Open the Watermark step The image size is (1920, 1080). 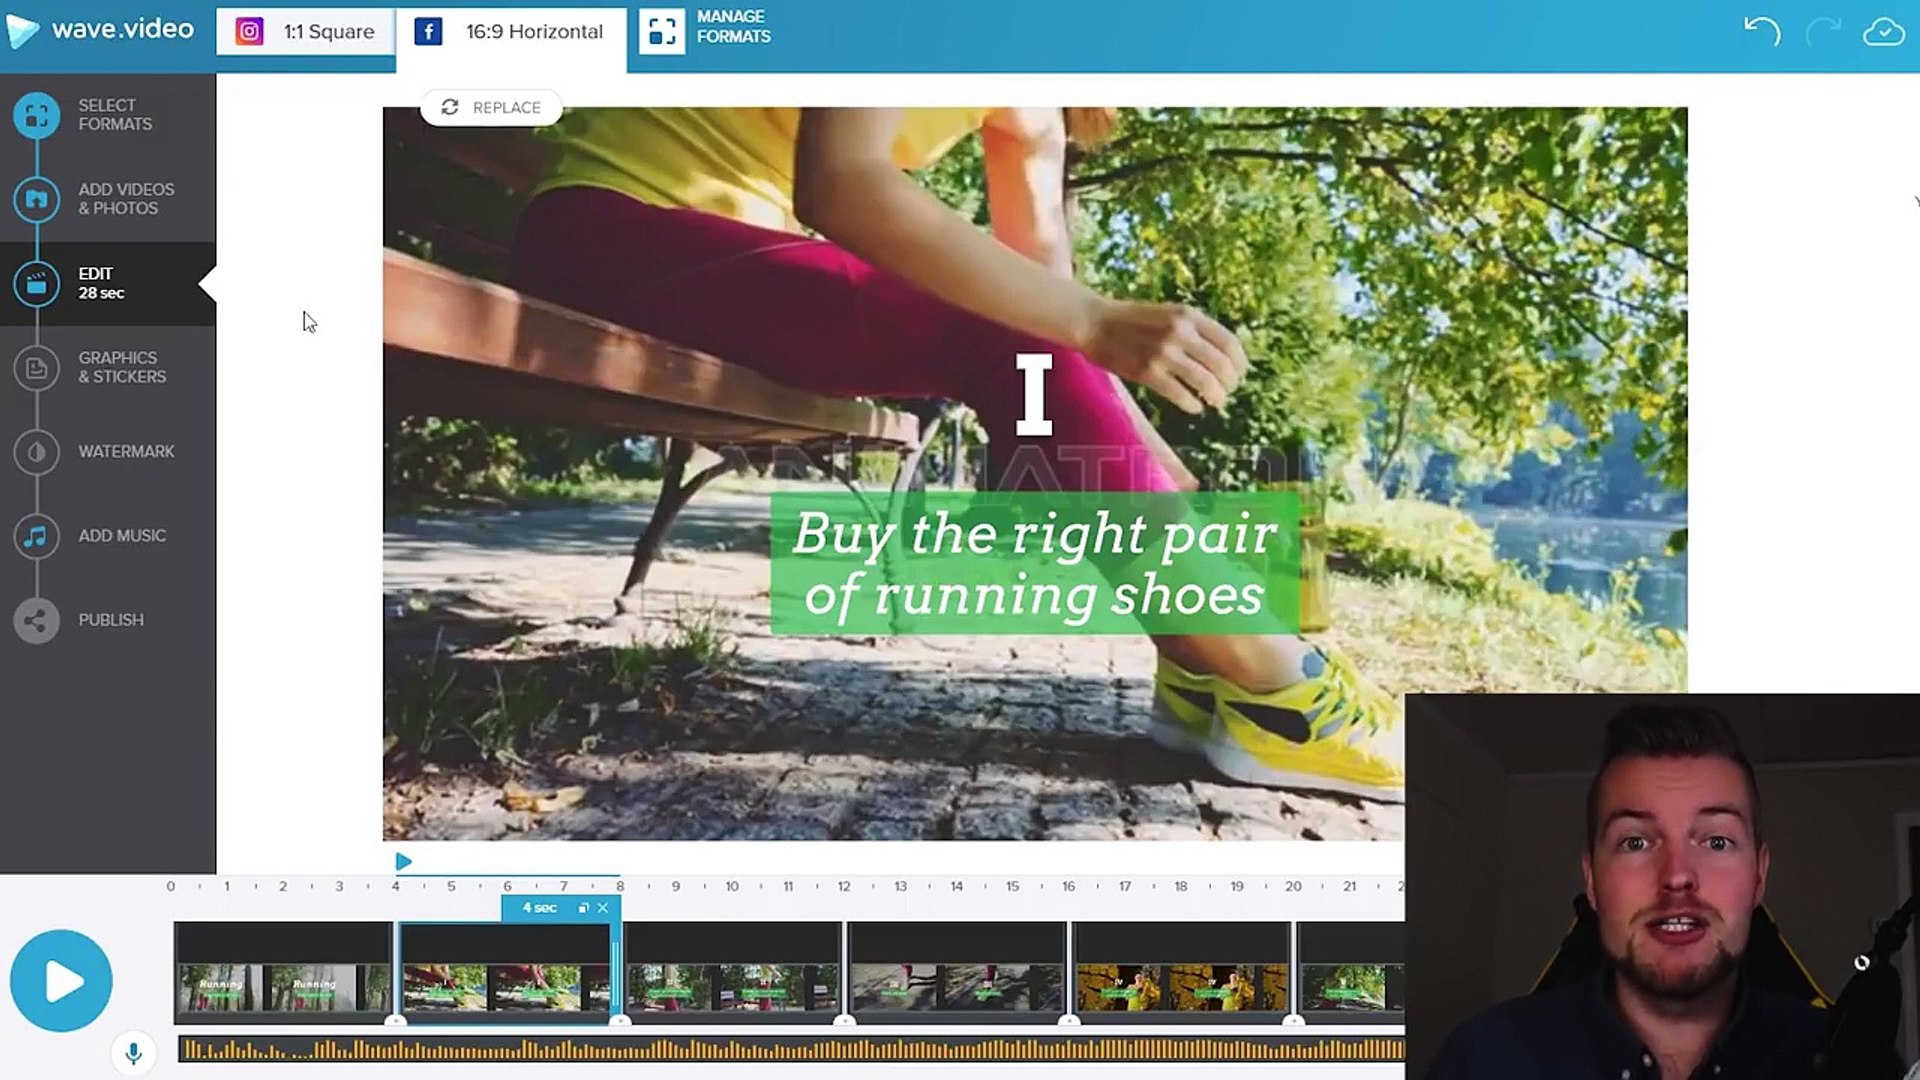[x=37, y=452]
